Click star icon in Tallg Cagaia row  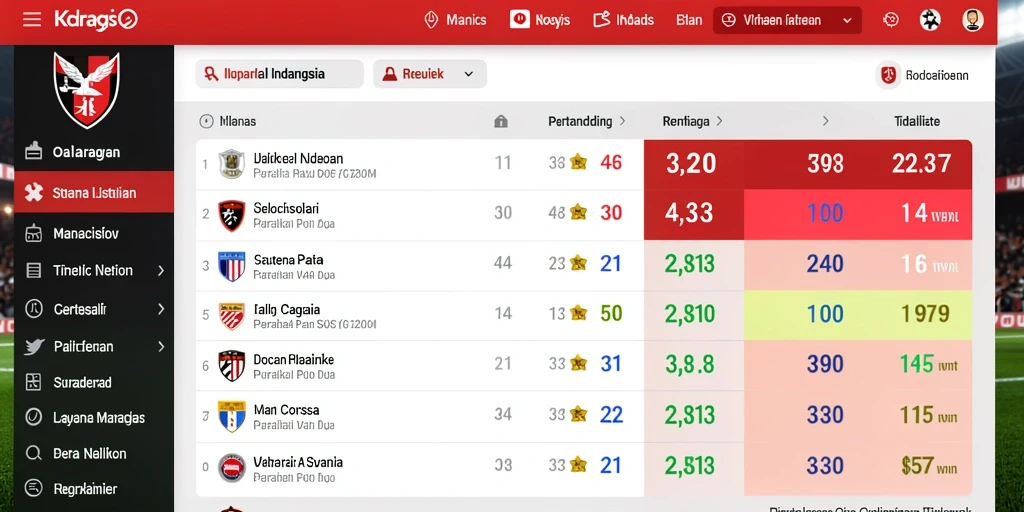[578, 313]
